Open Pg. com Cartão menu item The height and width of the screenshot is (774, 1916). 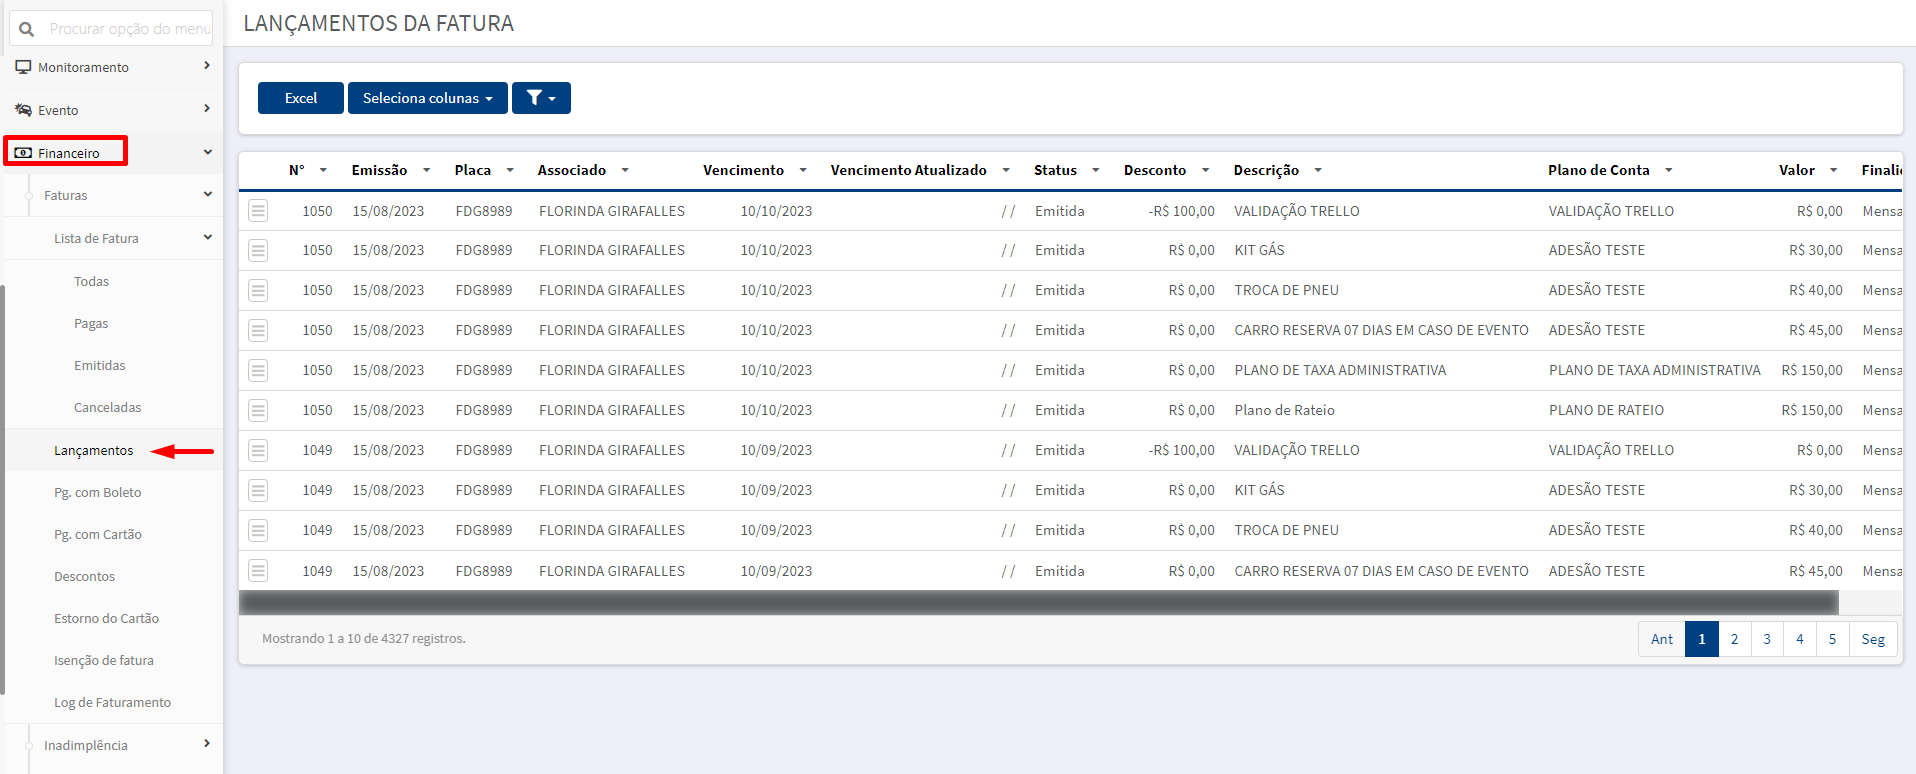98,535
